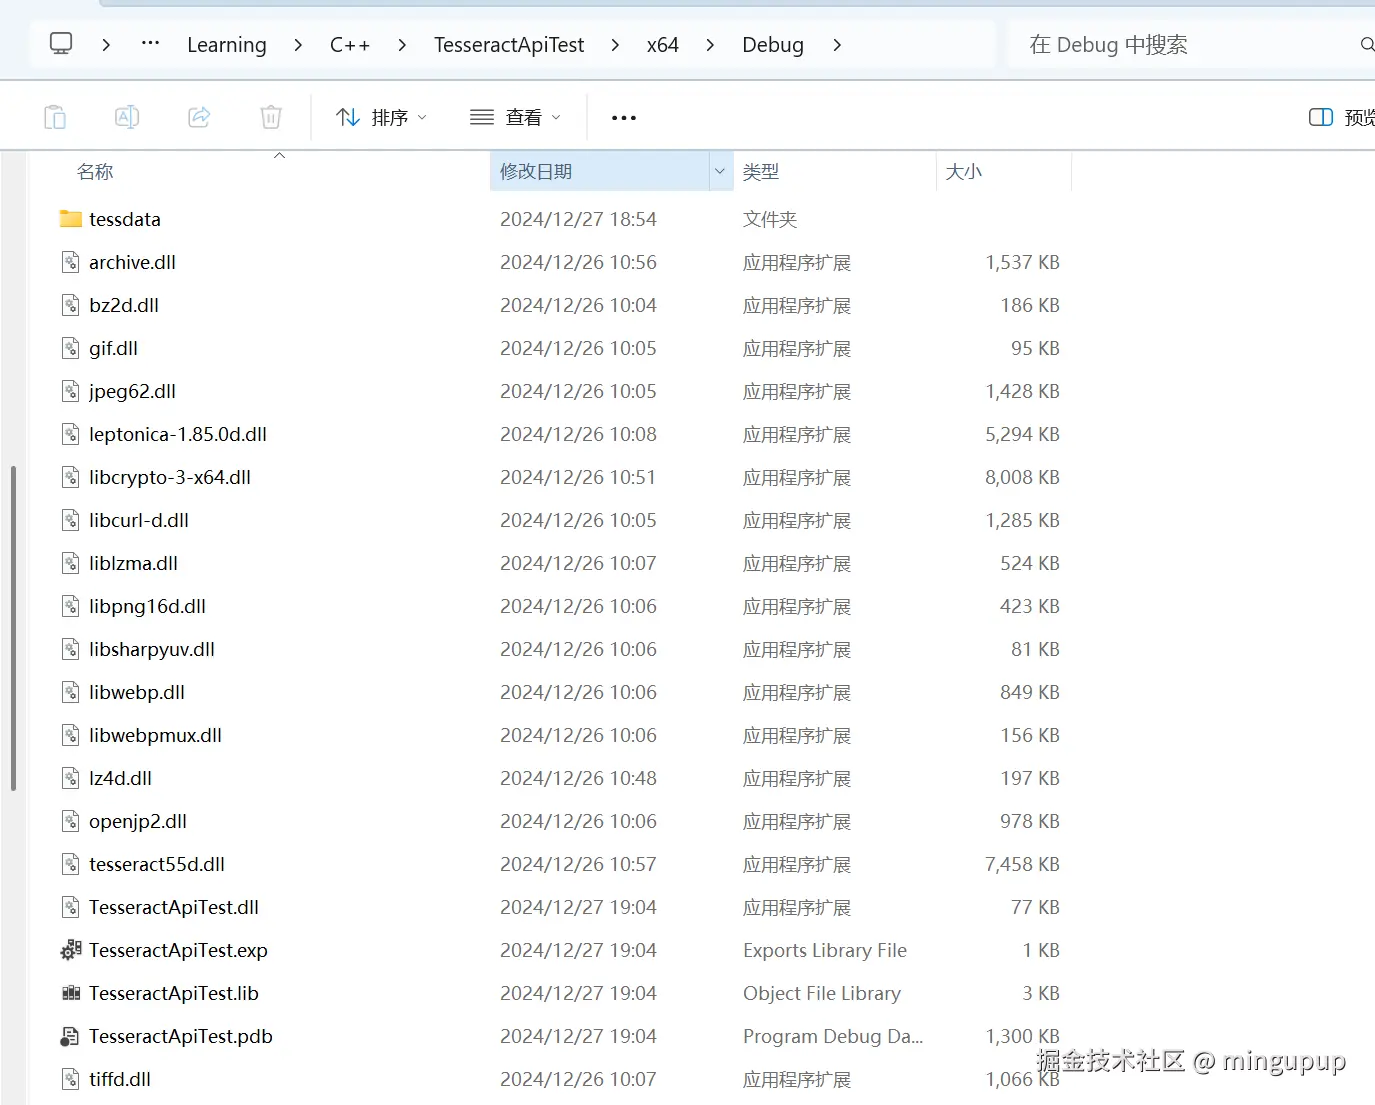Select the TesseractApiTest.dll file name
This screenshot has width=1375, height=1105.
click(174, 907)
